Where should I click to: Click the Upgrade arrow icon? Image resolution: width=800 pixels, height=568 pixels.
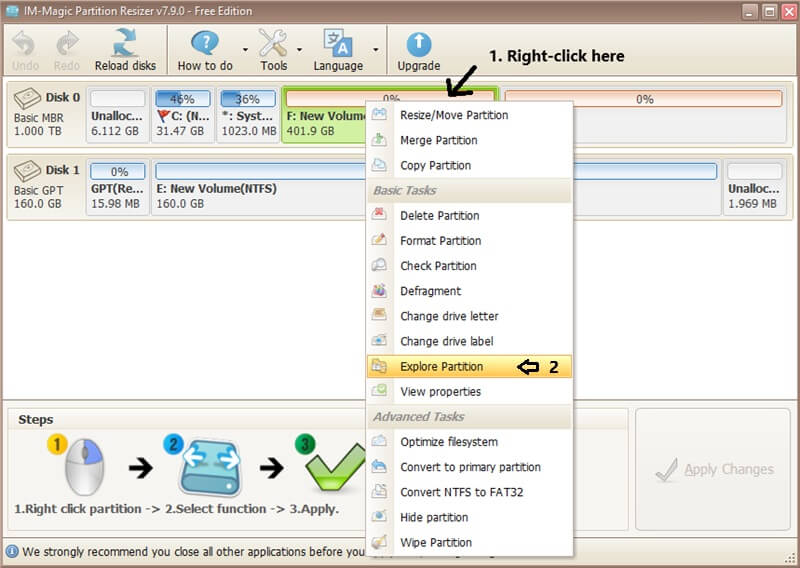coord(418,45)
